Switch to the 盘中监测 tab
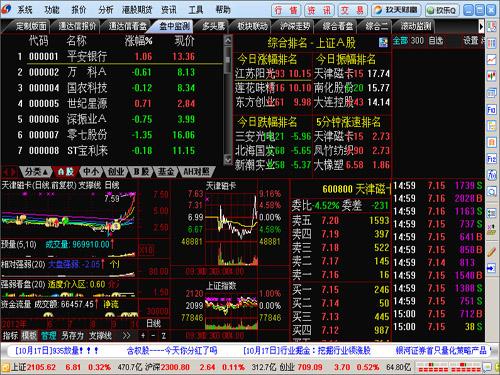 173,26
